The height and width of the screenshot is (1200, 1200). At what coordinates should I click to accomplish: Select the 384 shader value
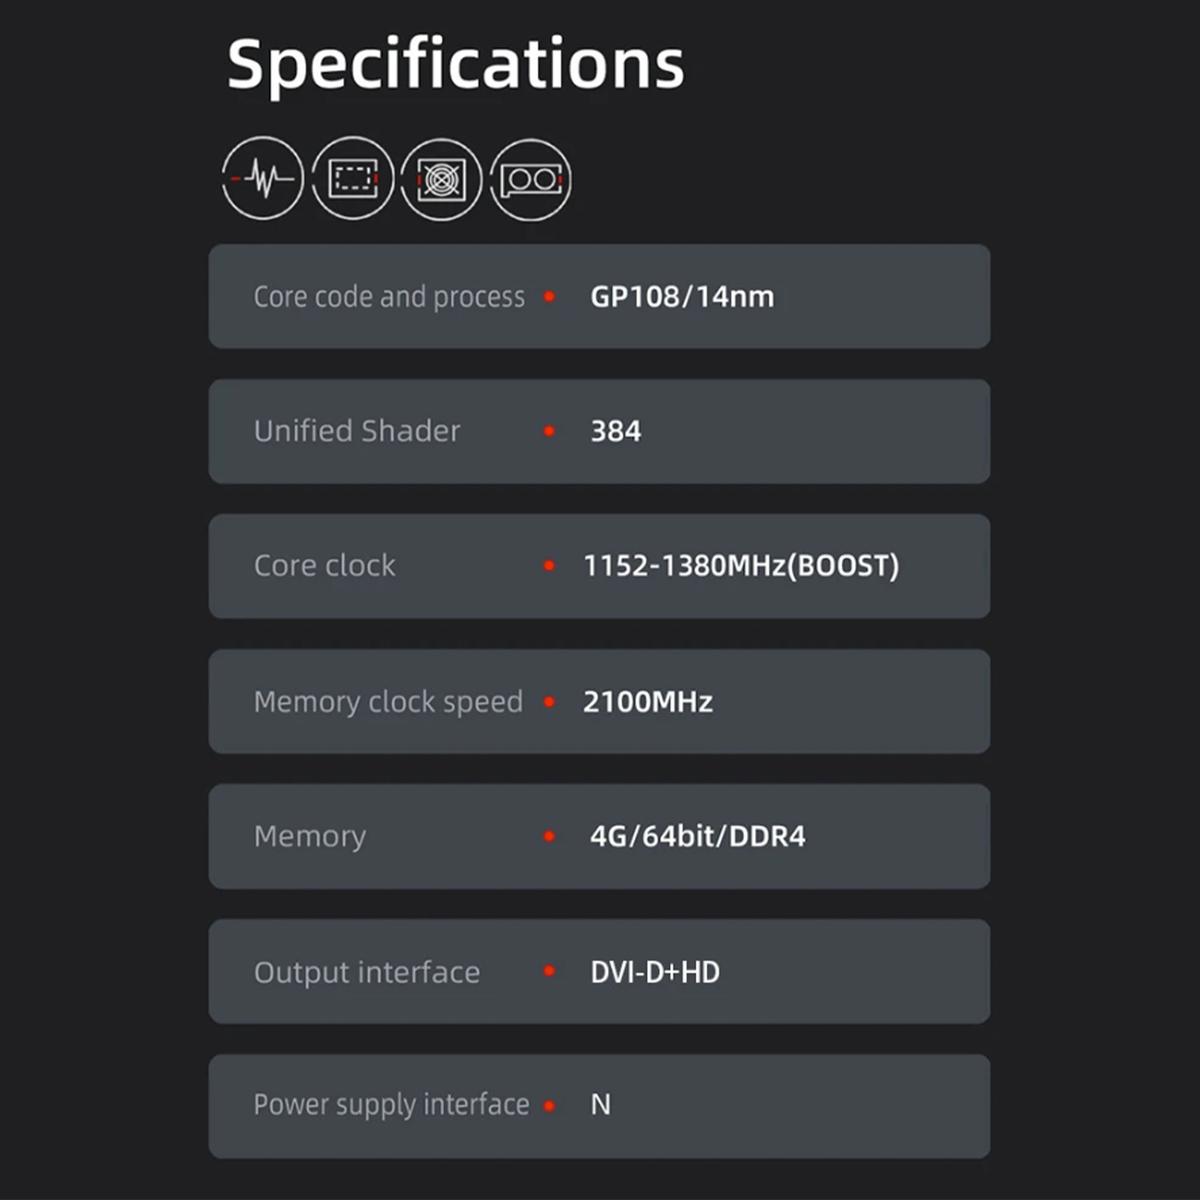click(x=615, y=431)
